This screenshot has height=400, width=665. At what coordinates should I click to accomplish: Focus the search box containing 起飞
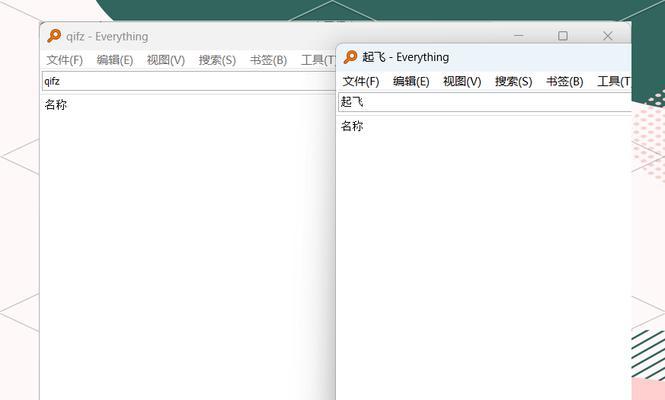(485, 102)
